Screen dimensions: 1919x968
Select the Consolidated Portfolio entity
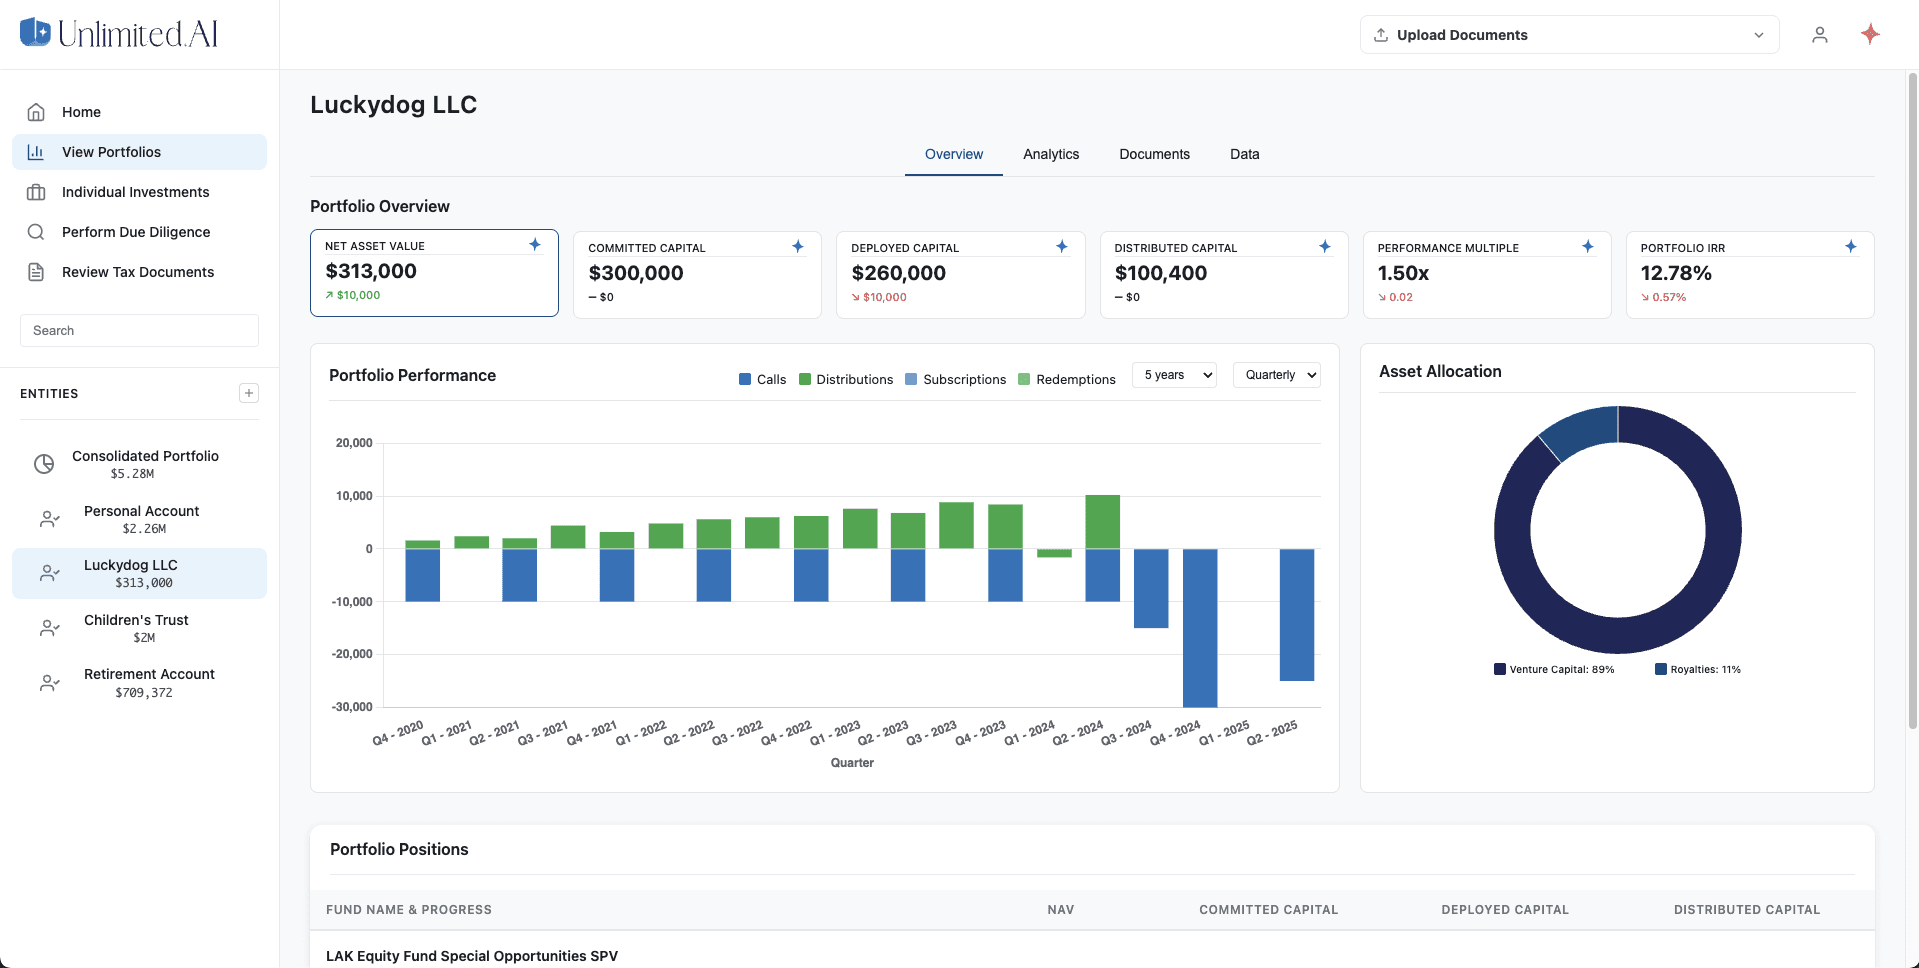[139, 464]
